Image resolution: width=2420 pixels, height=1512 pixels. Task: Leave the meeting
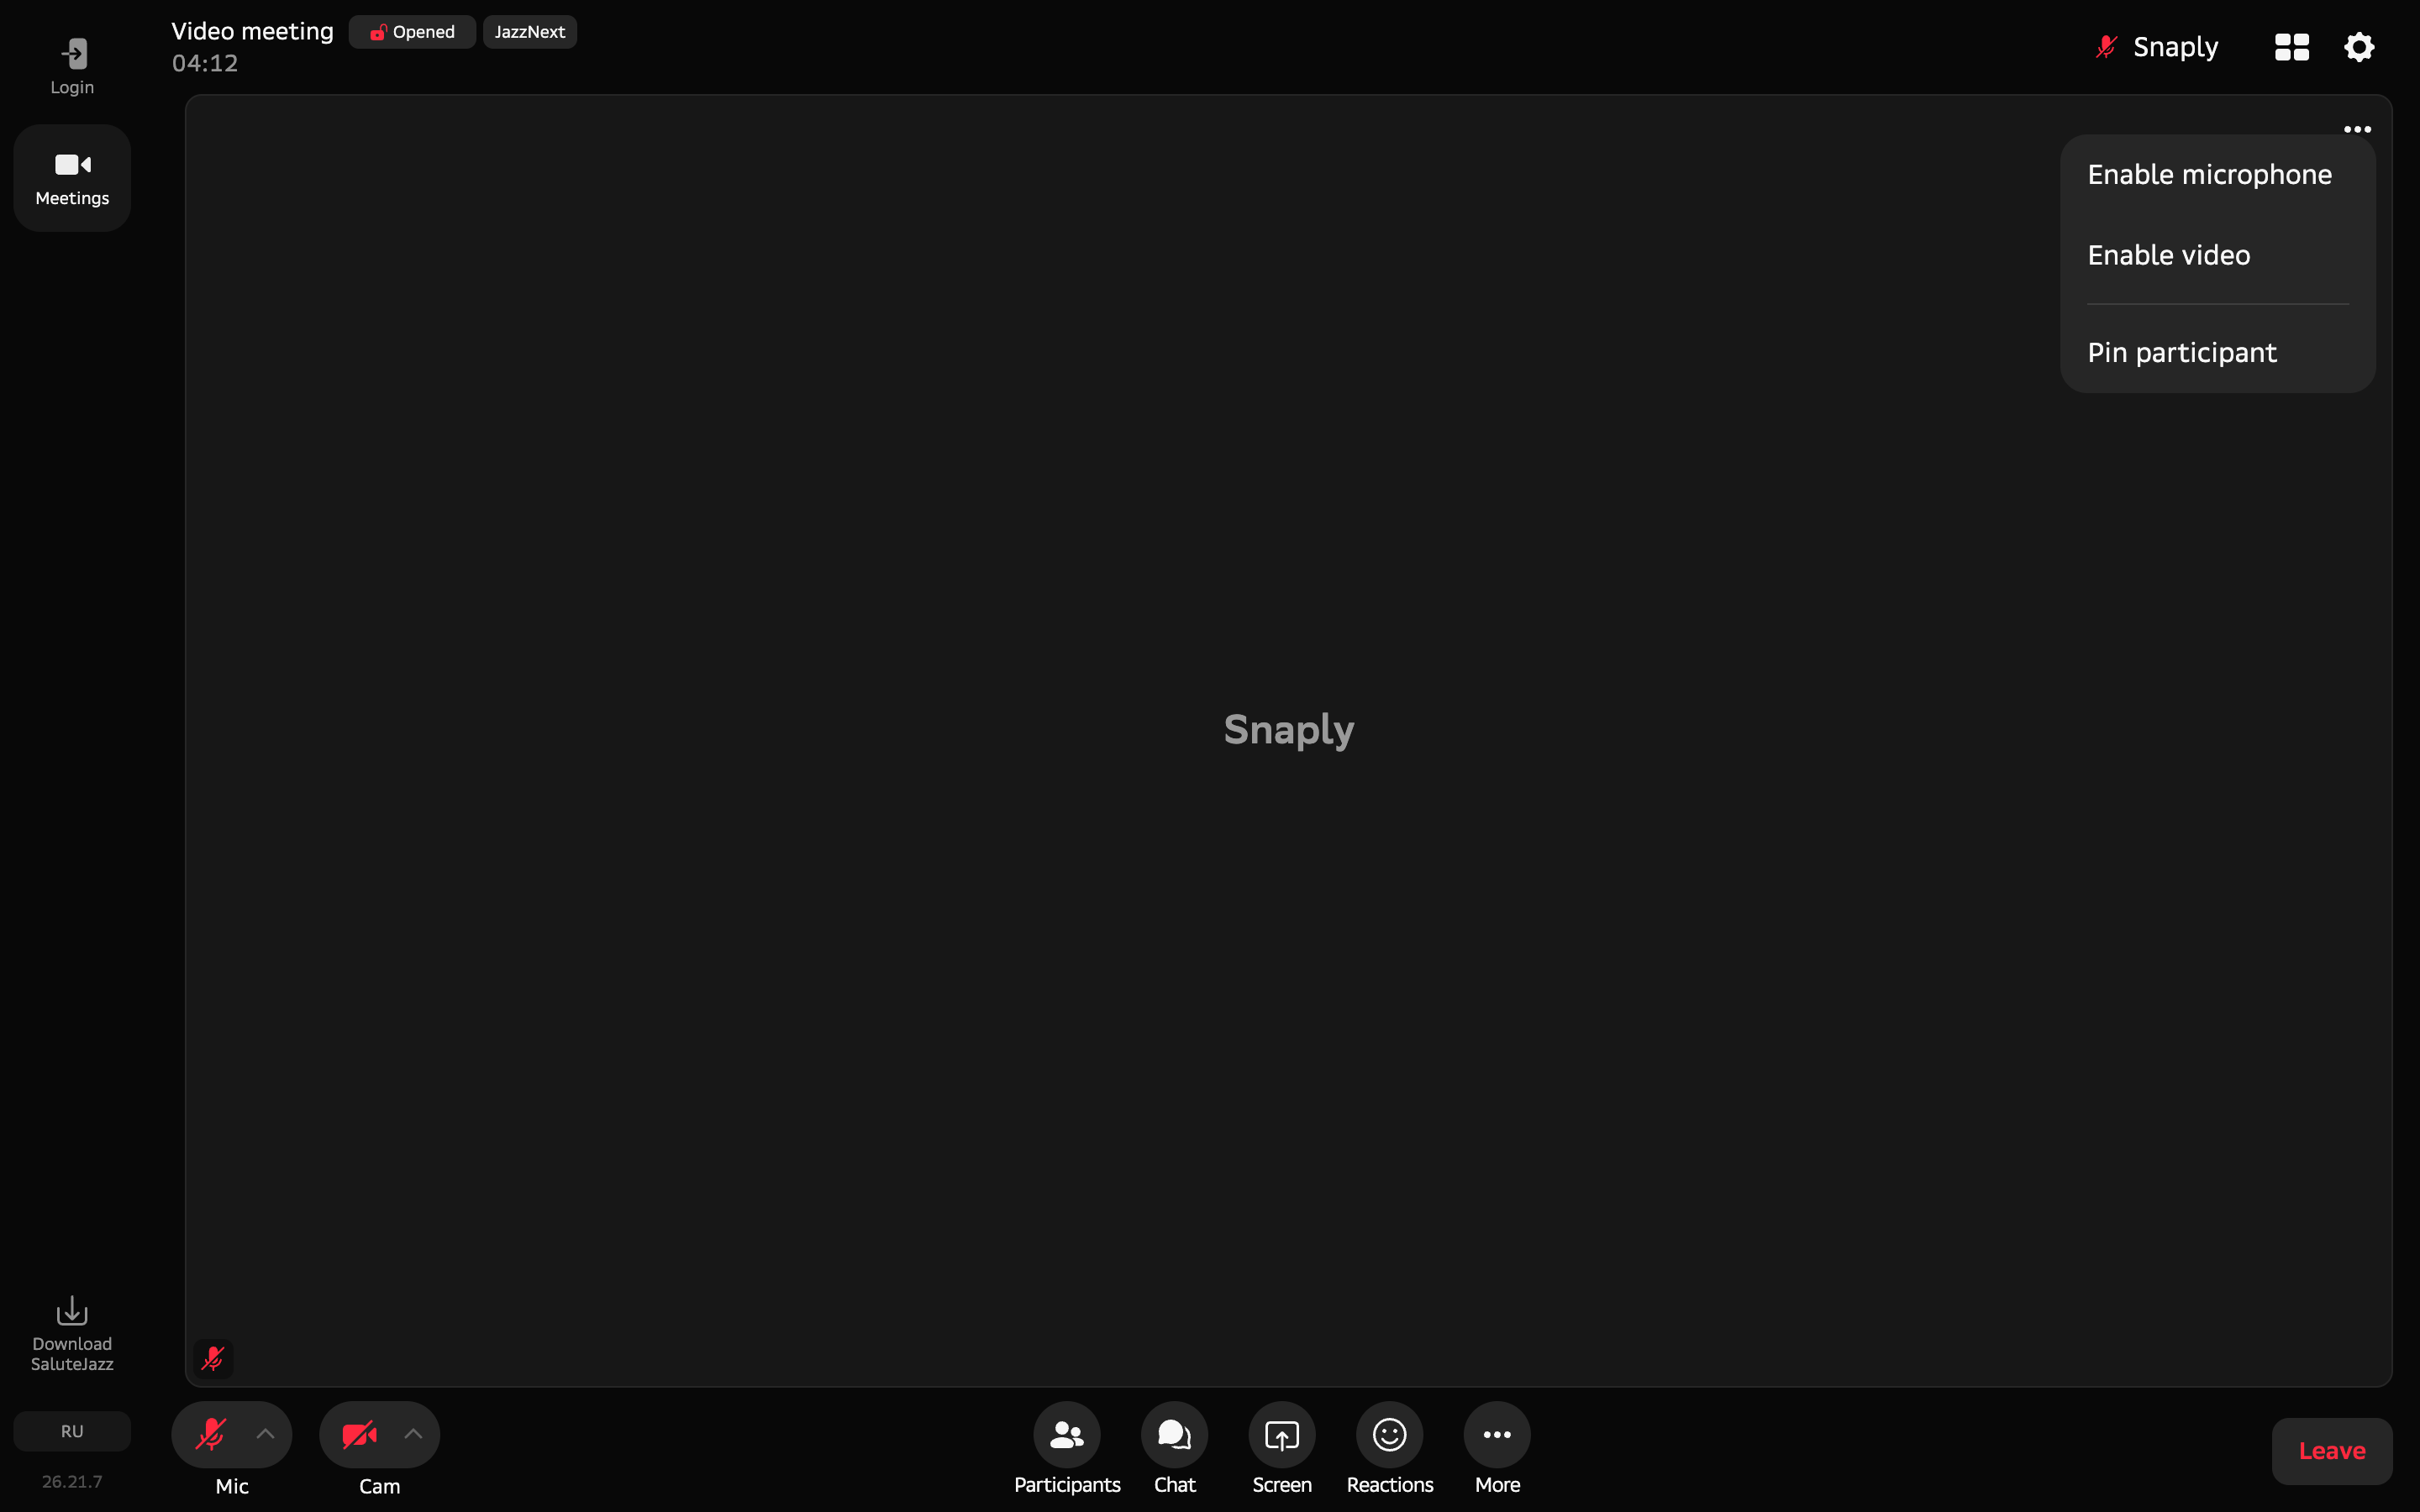tap(2332, 1451)
